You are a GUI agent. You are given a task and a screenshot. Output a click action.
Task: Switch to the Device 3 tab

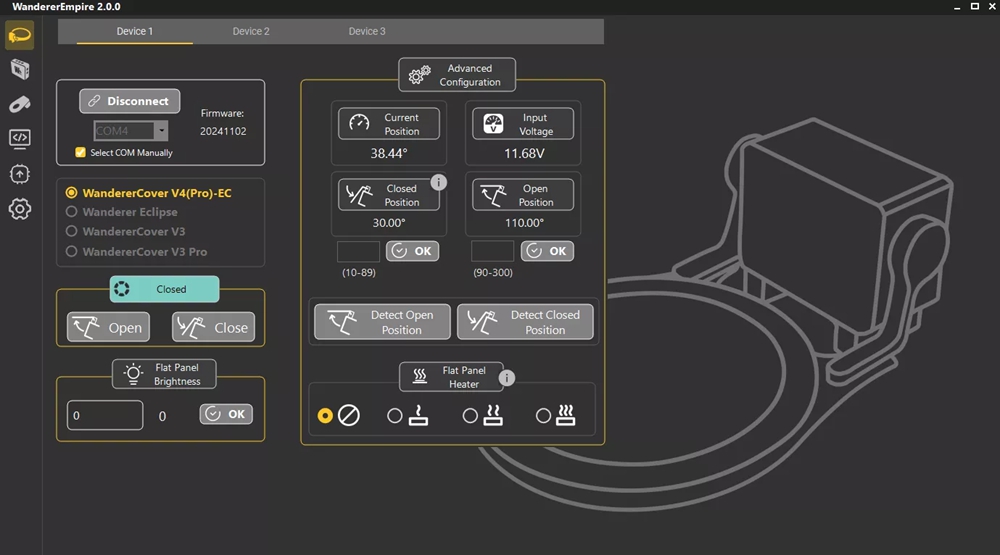[367, 31]
